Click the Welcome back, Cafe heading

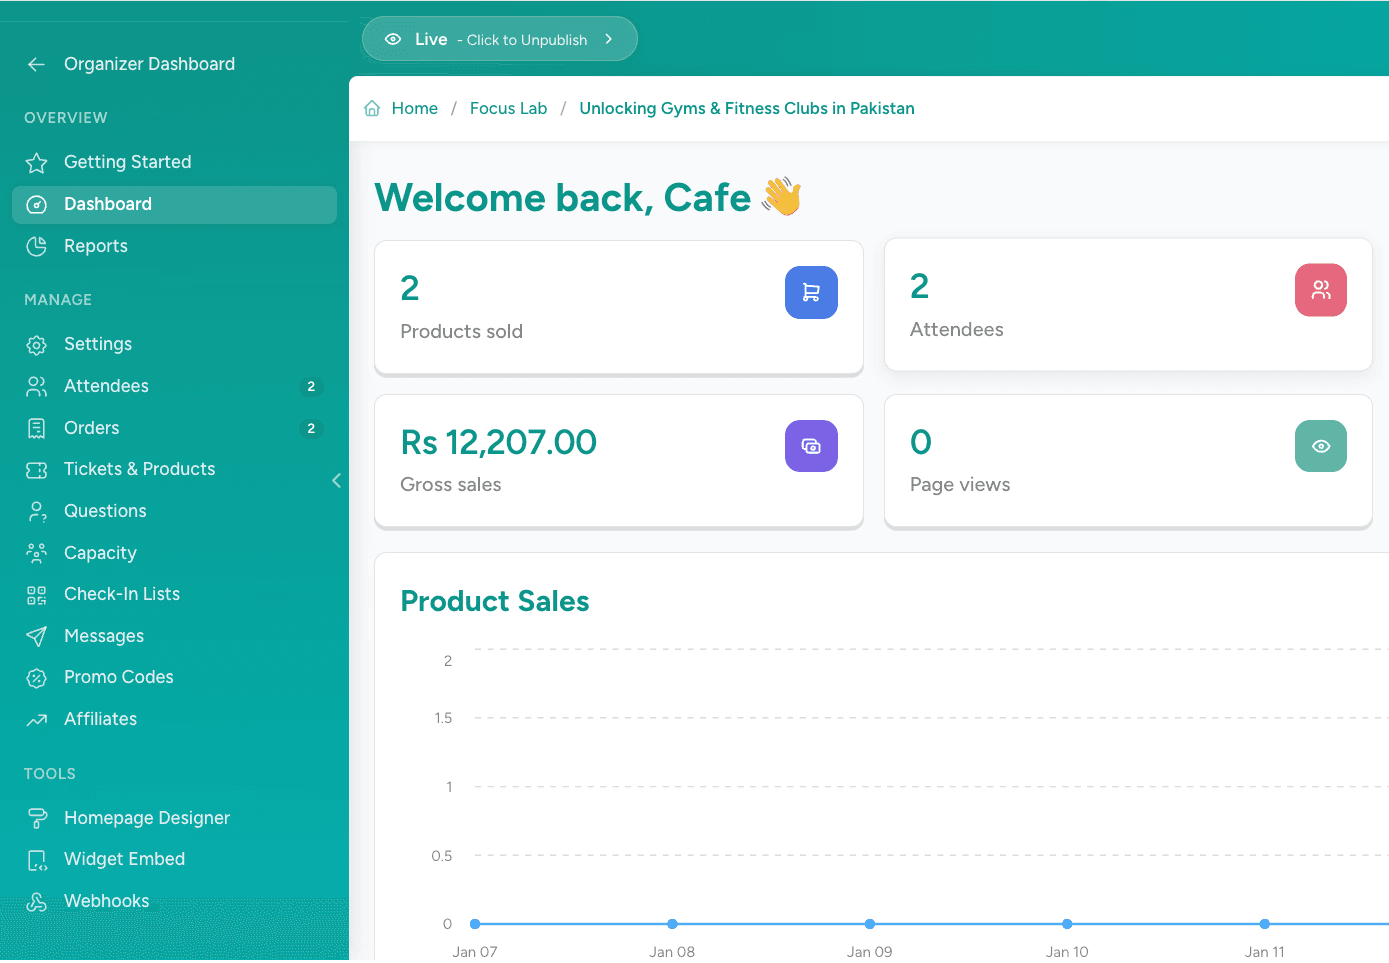(x=588, y=197)
